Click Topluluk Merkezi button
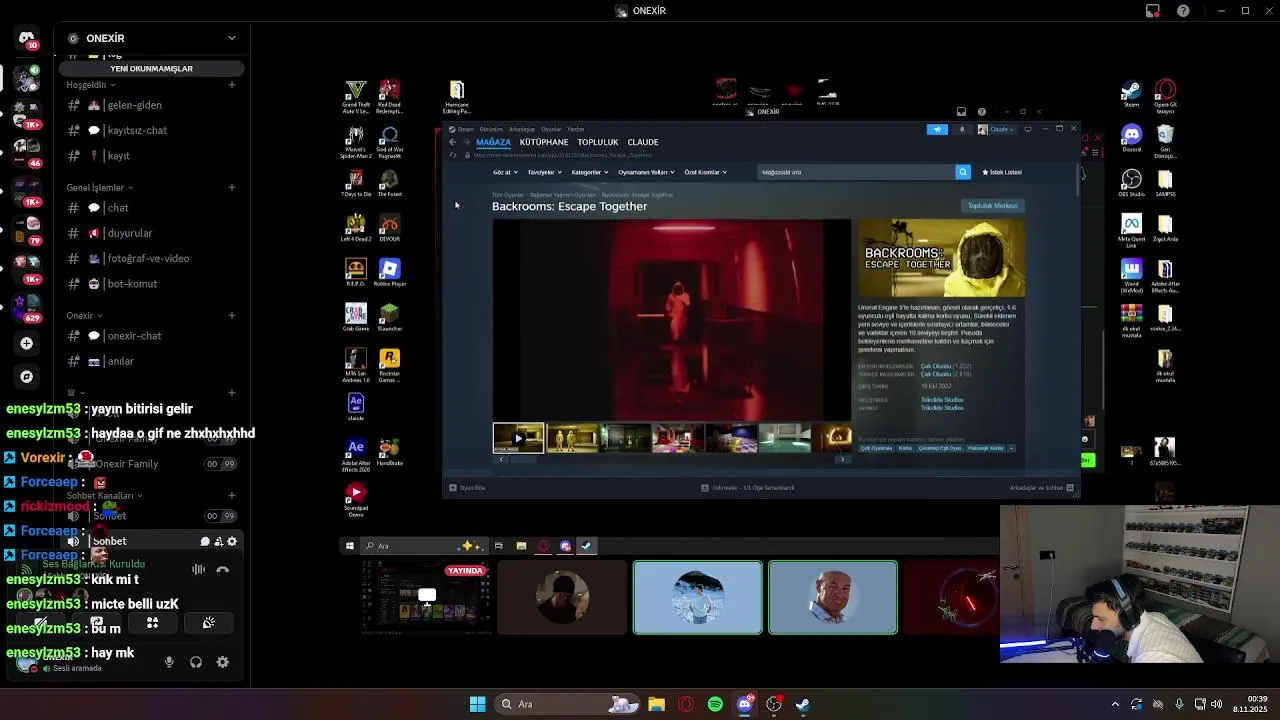The height and width of the screenshot is (720, 1280). pos(993,206)
